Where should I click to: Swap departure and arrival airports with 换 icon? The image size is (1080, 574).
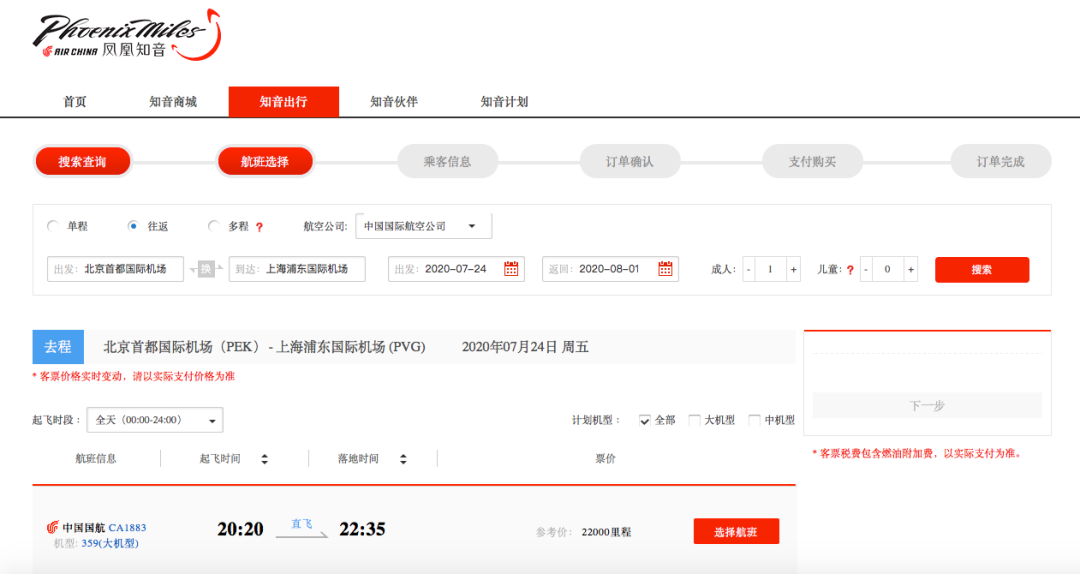click(206, 269)
